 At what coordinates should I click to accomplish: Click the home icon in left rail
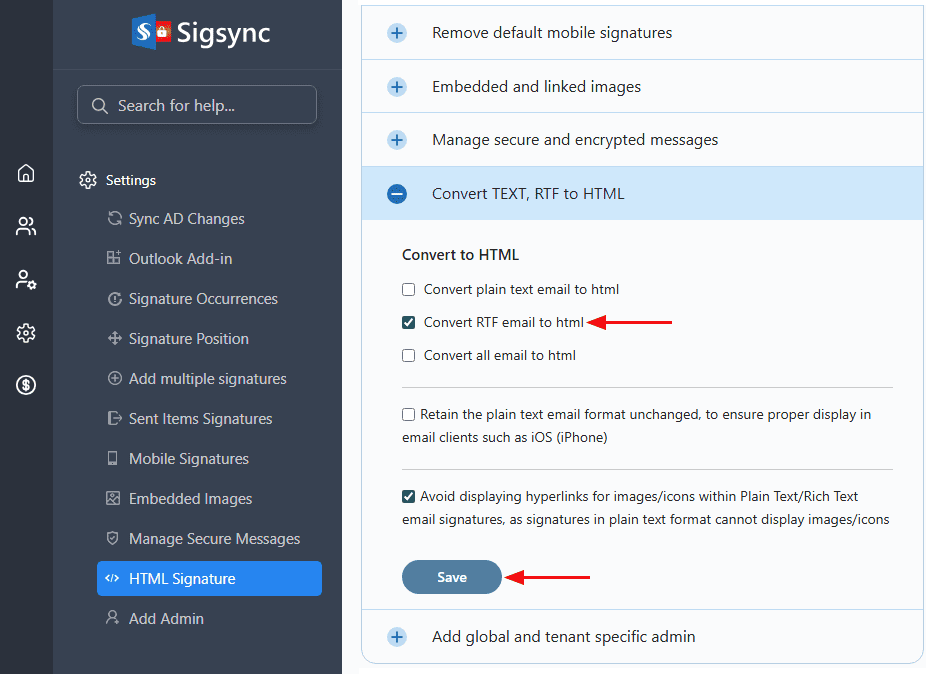[x=26, y=173]
